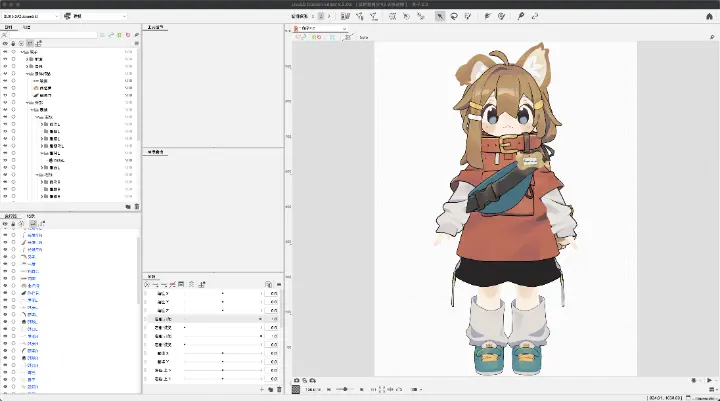Toggle lock icon in deformer panel header
The image size is (720, 401).
click(x=13, y=224)
